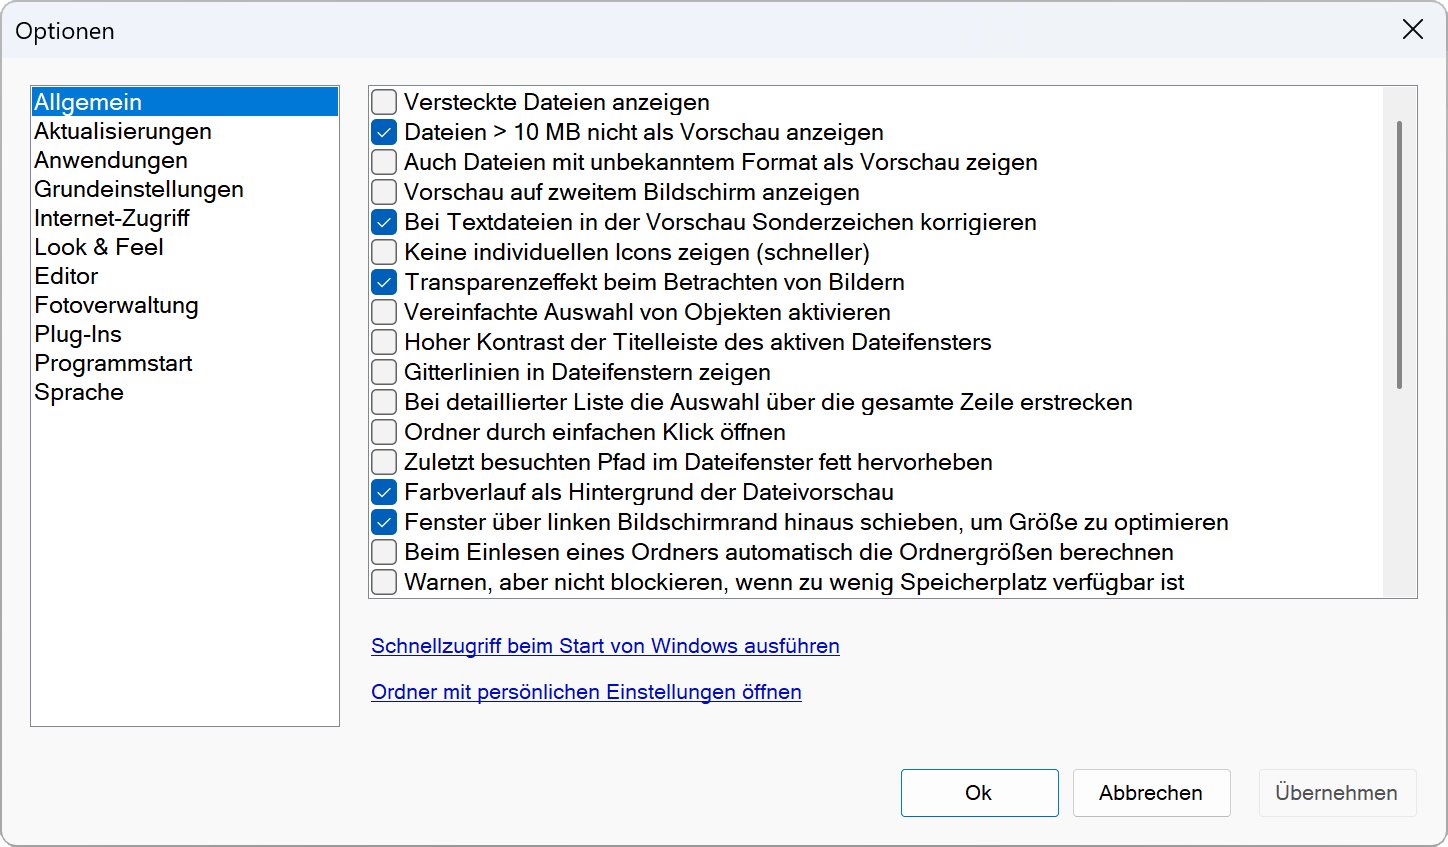This screenshot has width=1448, height=847.
Task: Open 'Ordner mit persönlichen Einstellungen öffnen' link
Action: pos(586,692)
